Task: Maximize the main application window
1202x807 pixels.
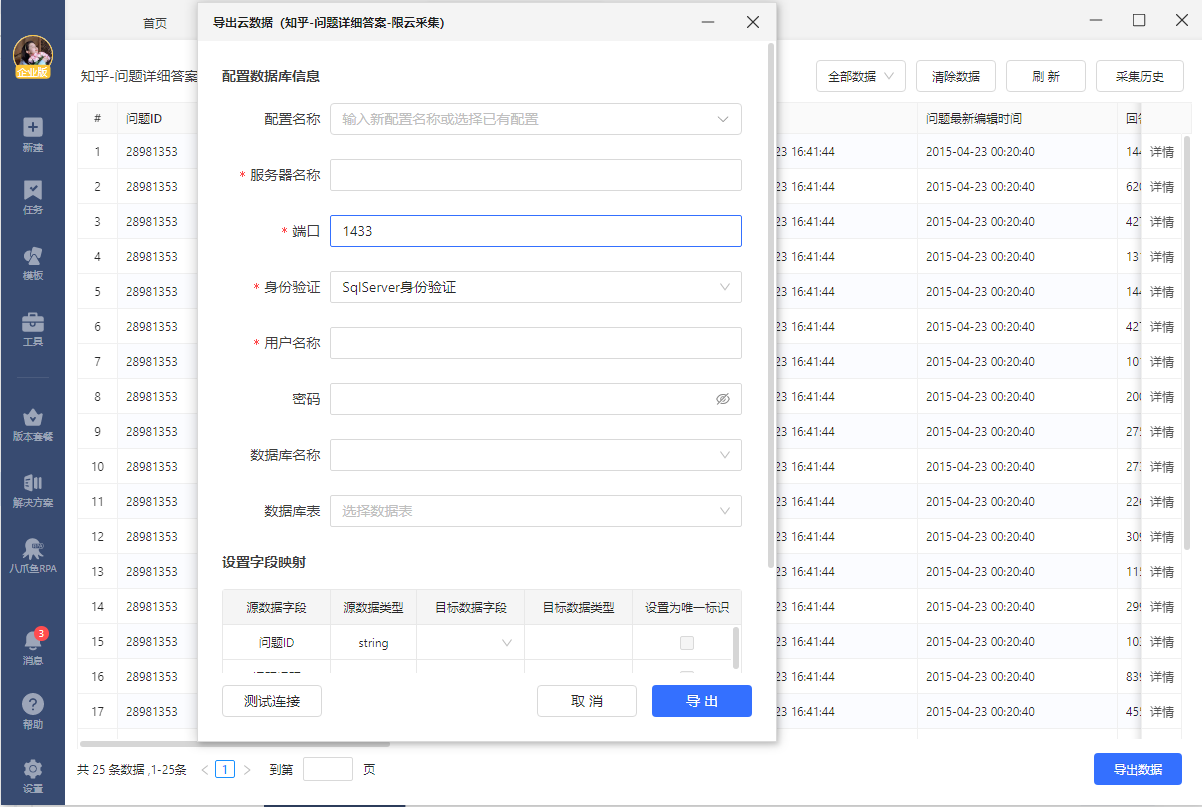Action: pos(1139,20)
